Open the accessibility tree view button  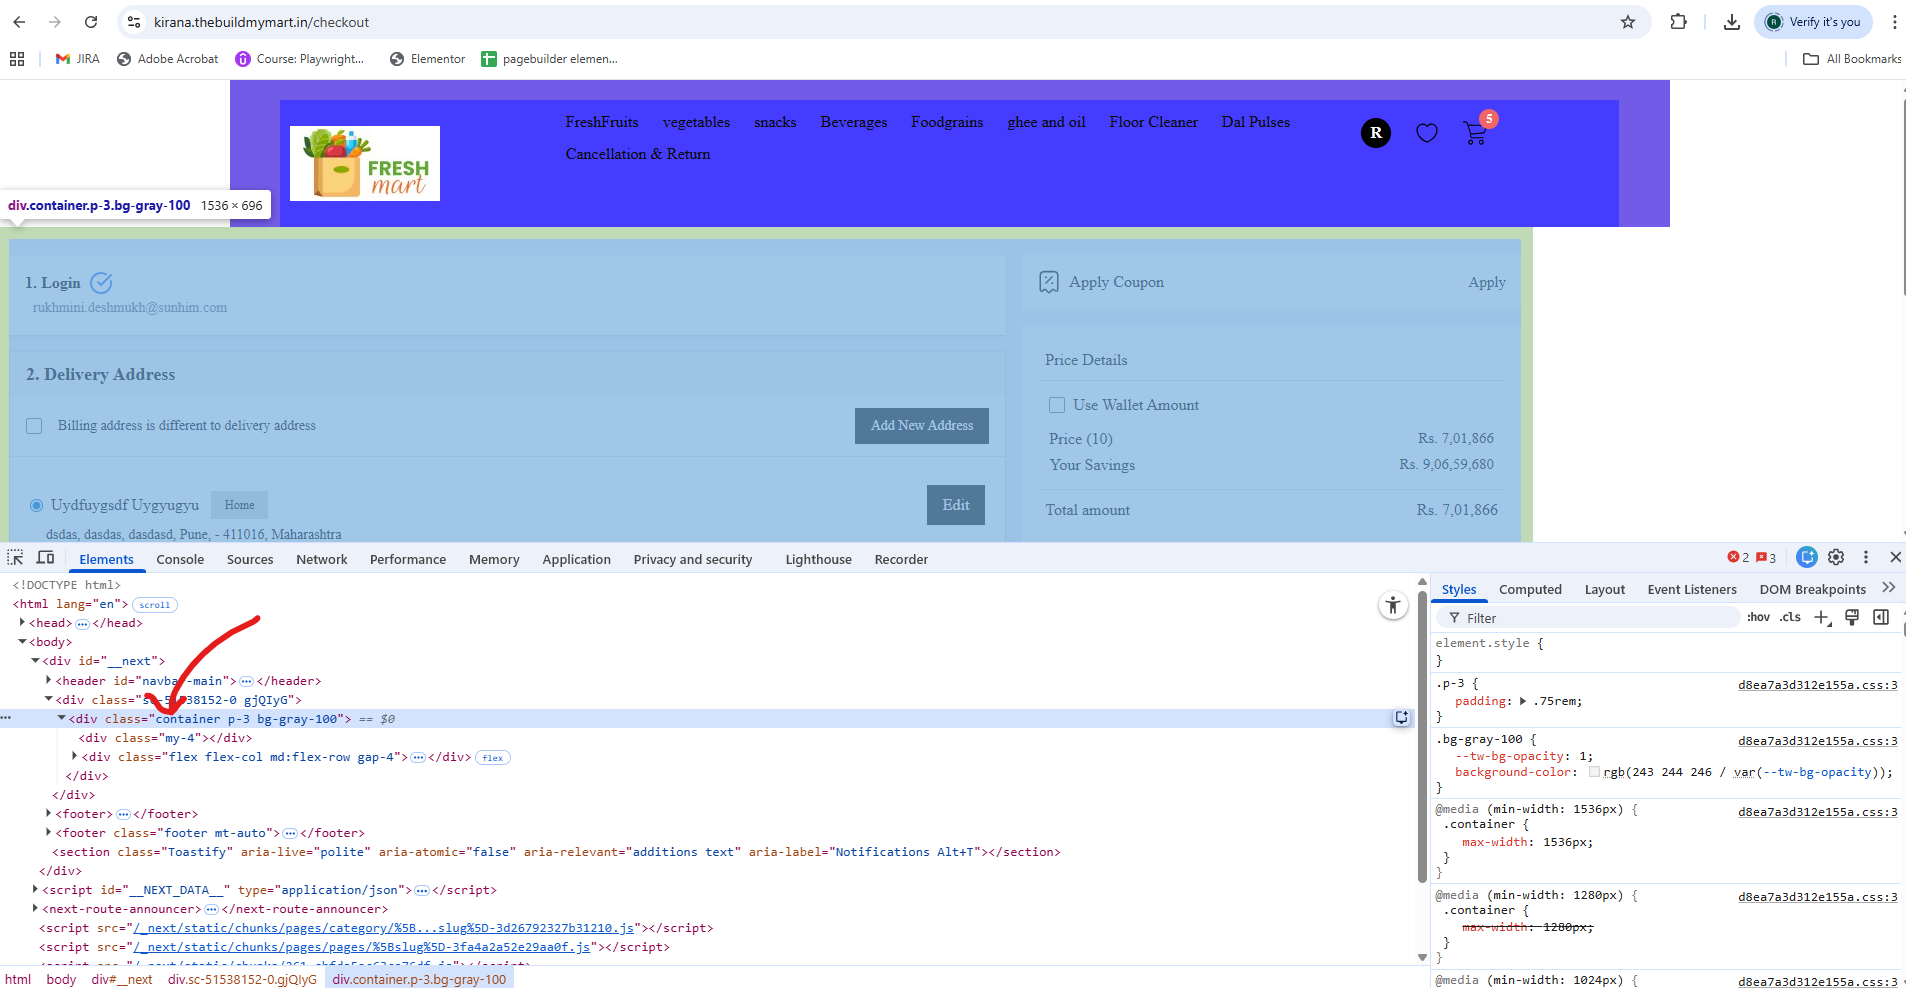(x=1393, y=605)
